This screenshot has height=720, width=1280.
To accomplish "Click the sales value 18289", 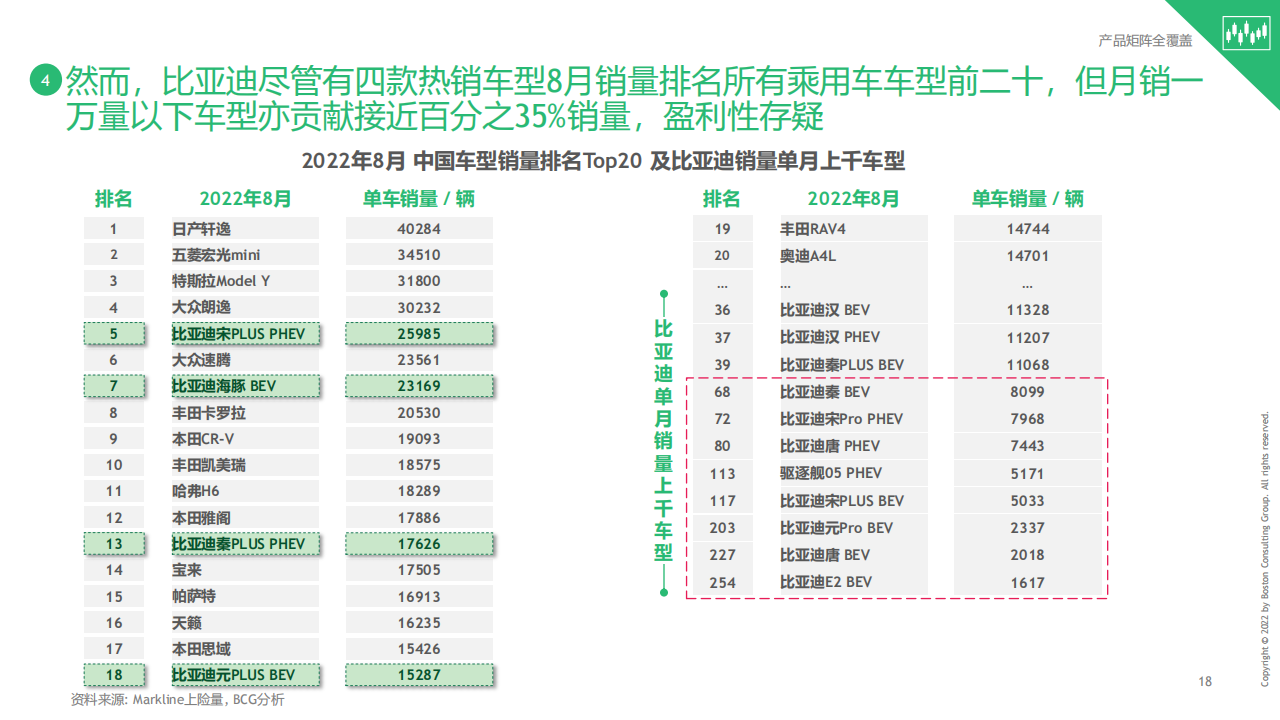I will (419, 491).
